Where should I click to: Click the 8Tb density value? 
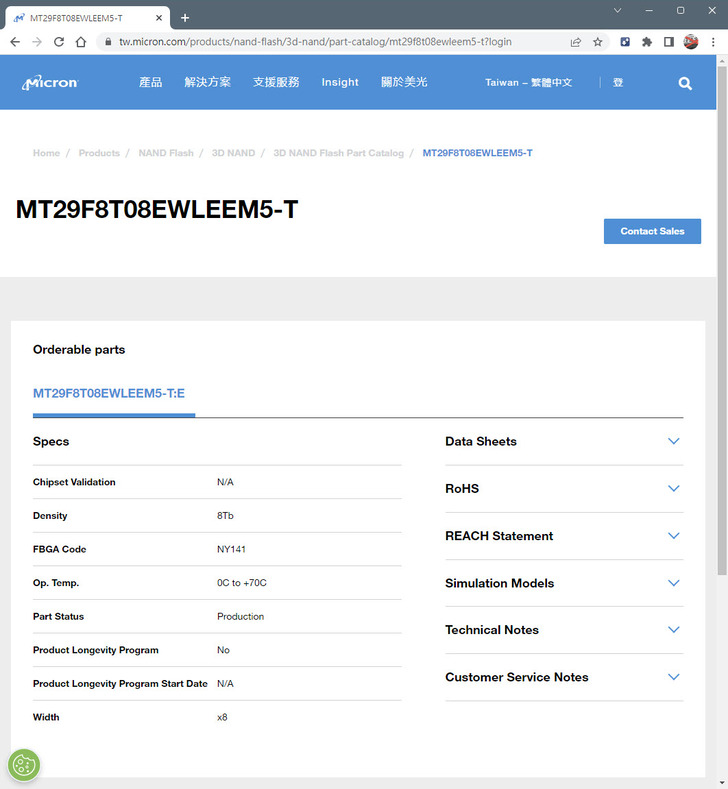pos(225,516)
